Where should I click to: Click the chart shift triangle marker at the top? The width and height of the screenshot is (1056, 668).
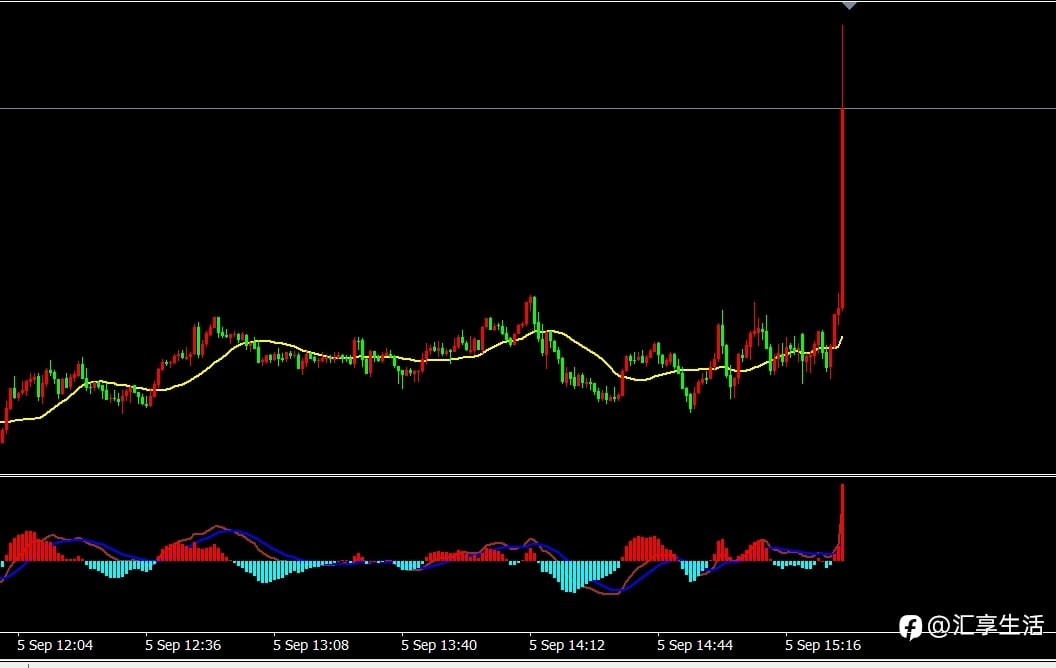click(849, 5)
